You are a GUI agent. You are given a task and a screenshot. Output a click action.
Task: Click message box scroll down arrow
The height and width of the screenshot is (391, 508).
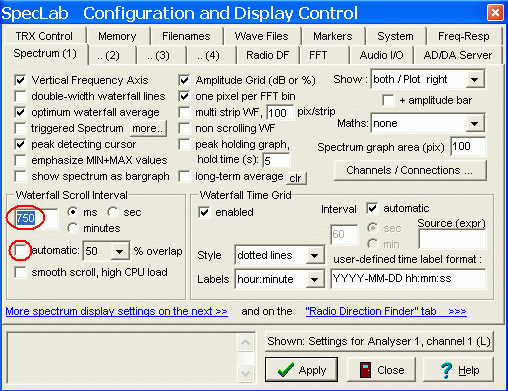pos(246,373)
